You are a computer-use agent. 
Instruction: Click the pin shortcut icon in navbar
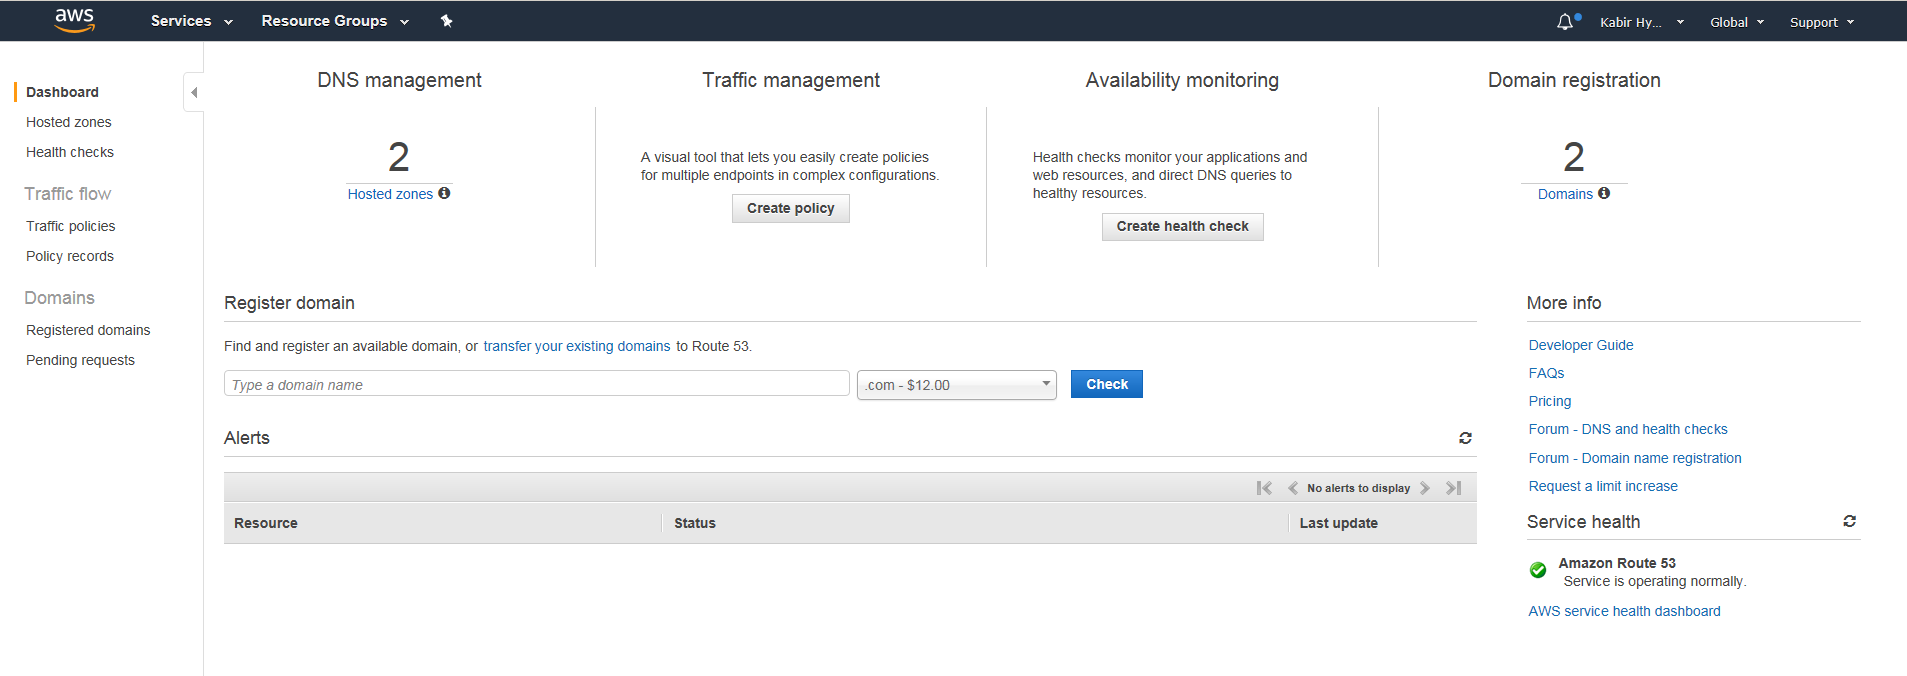pyautogui.click(x=447, y=21)
